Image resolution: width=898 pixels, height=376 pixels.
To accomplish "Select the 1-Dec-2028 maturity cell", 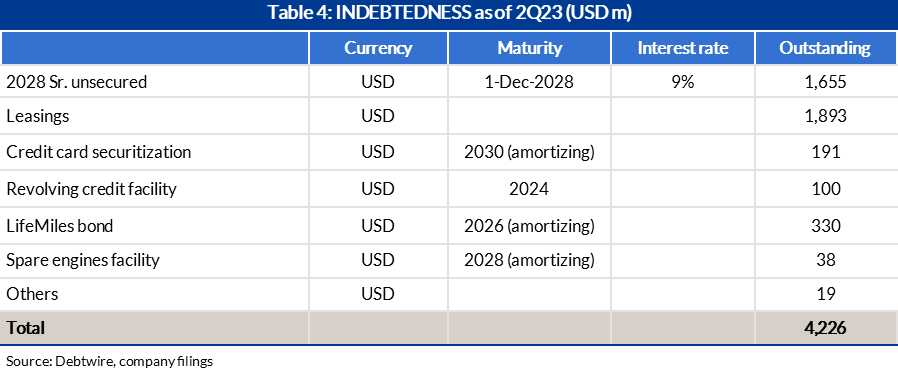I will point(529,82).
